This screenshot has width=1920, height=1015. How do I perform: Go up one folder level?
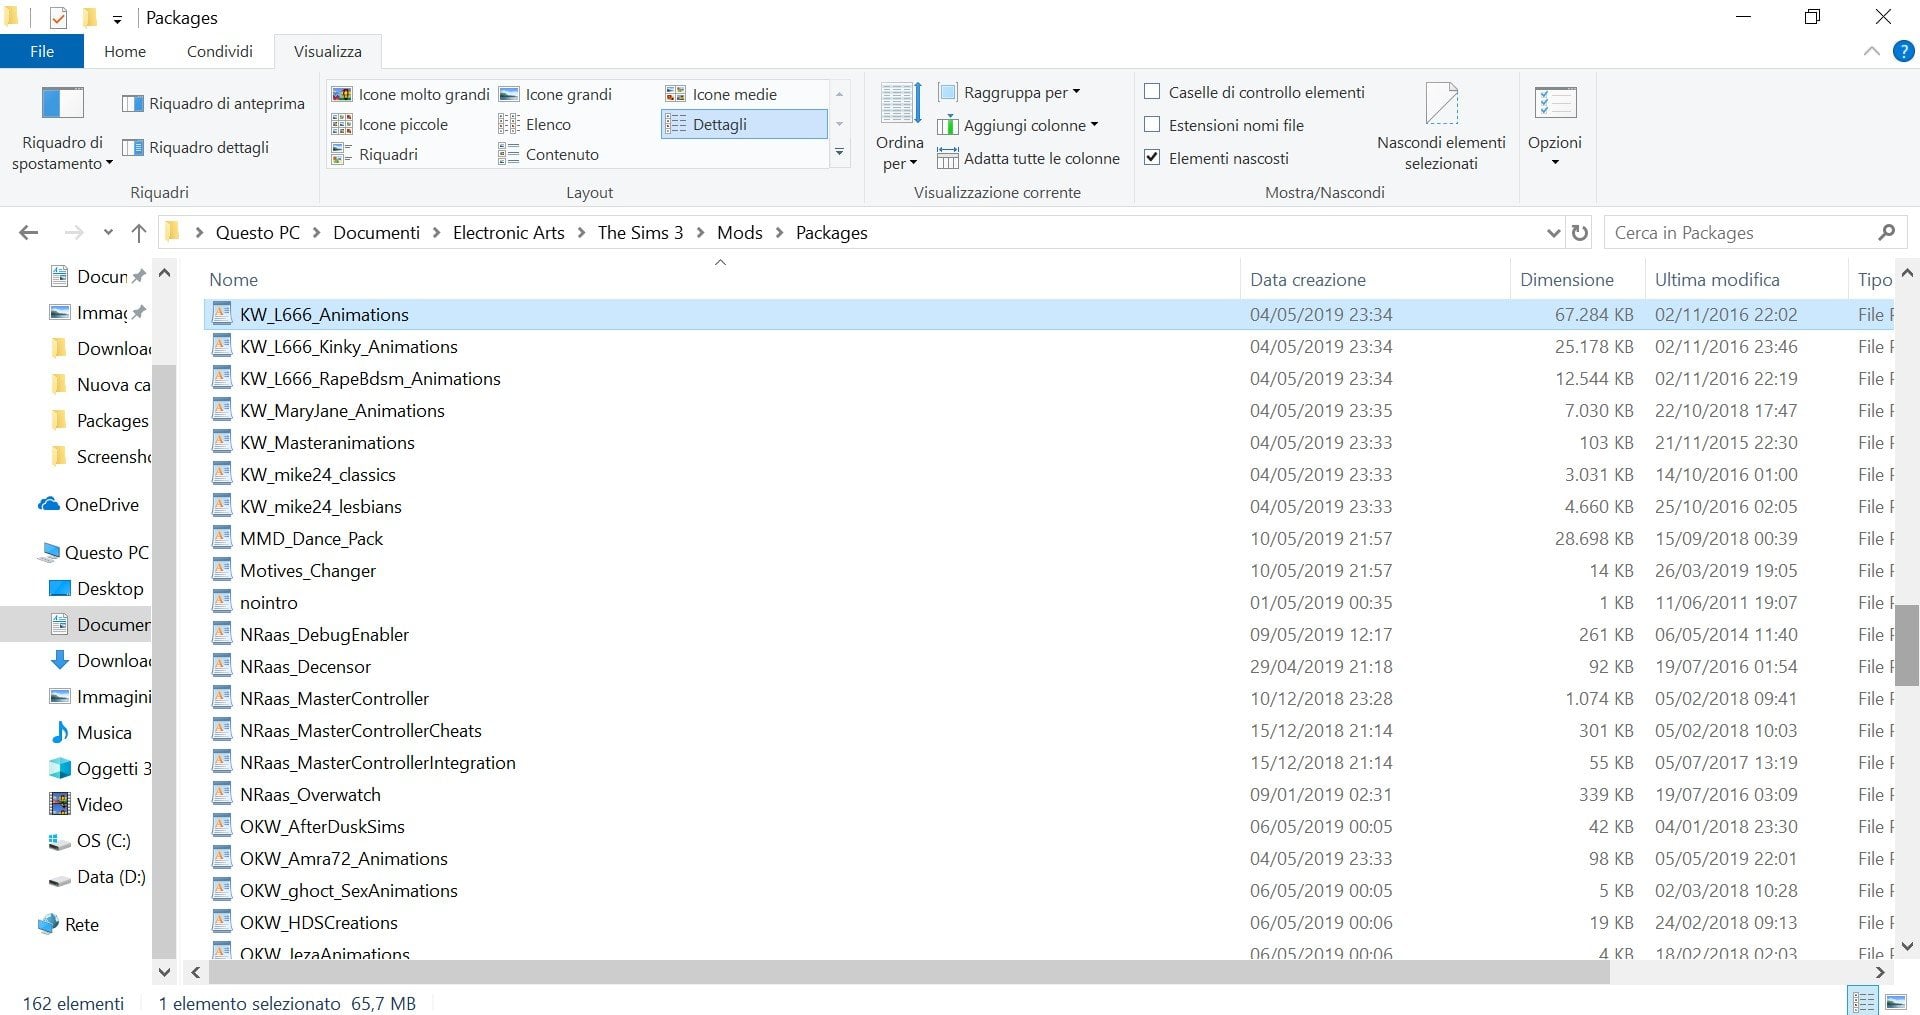point(139,233)
